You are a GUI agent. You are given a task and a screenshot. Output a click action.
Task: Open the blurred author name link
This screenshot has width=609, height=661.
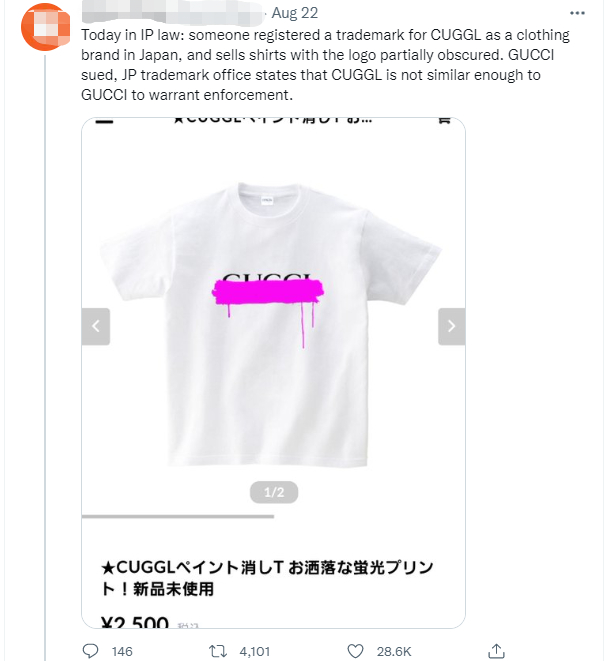click(x=171, y=15)
